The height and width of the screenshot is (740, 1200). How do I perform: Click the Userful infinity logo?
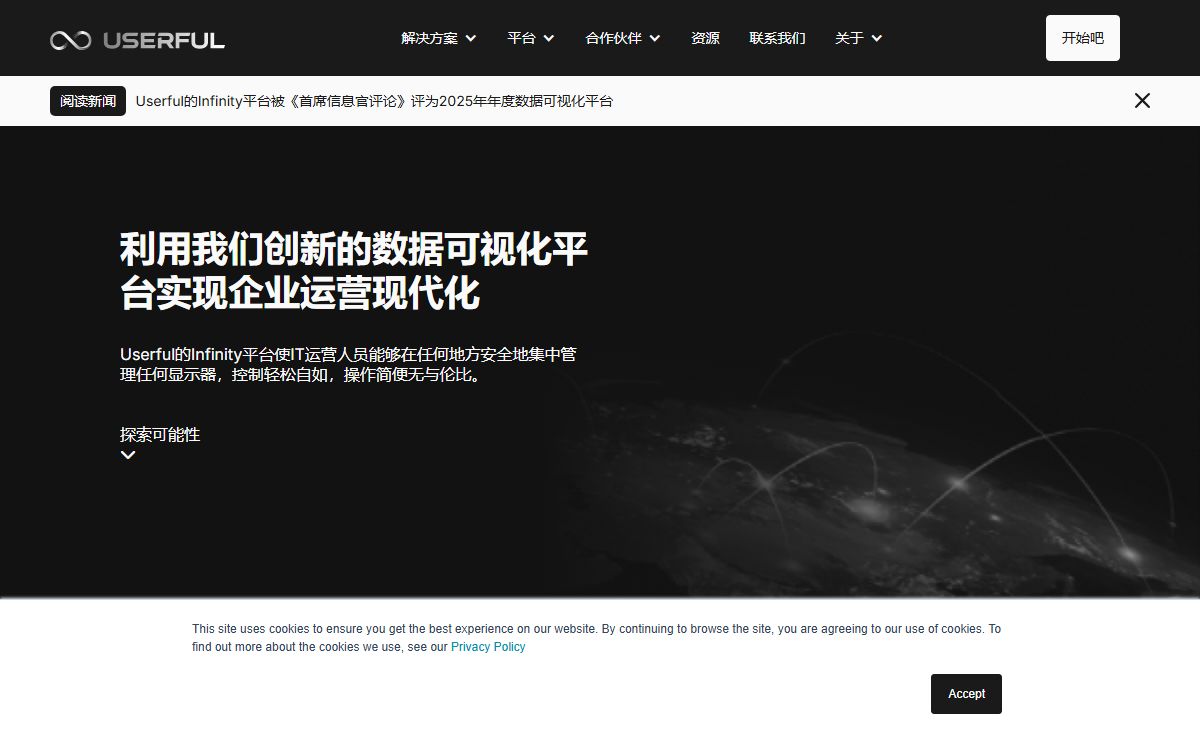[137, 40]
